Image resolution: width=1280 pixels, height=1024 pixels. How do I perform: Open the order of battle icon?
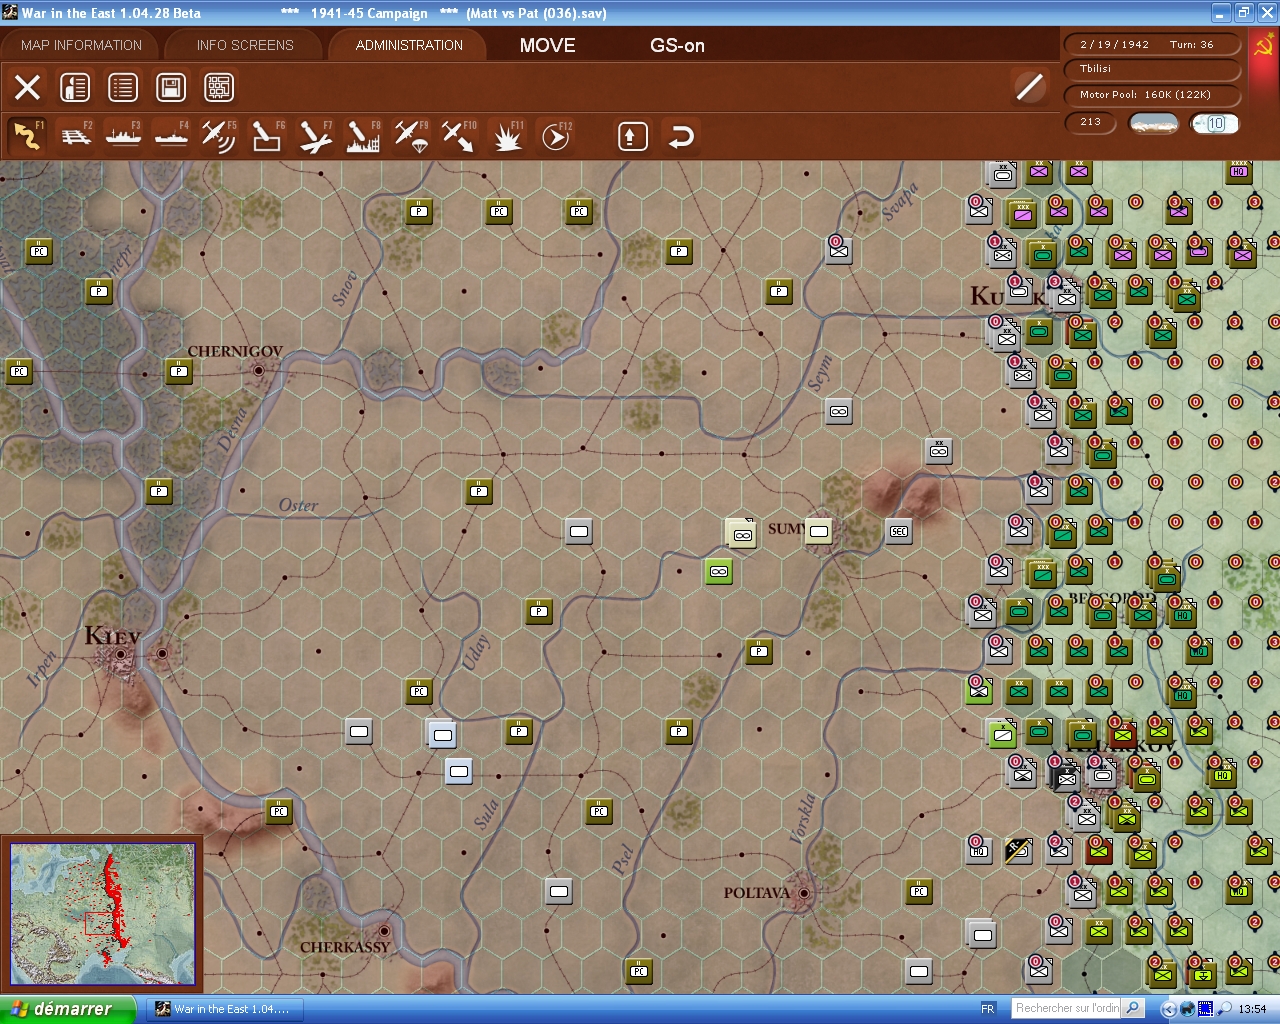[x=75, y=87]
